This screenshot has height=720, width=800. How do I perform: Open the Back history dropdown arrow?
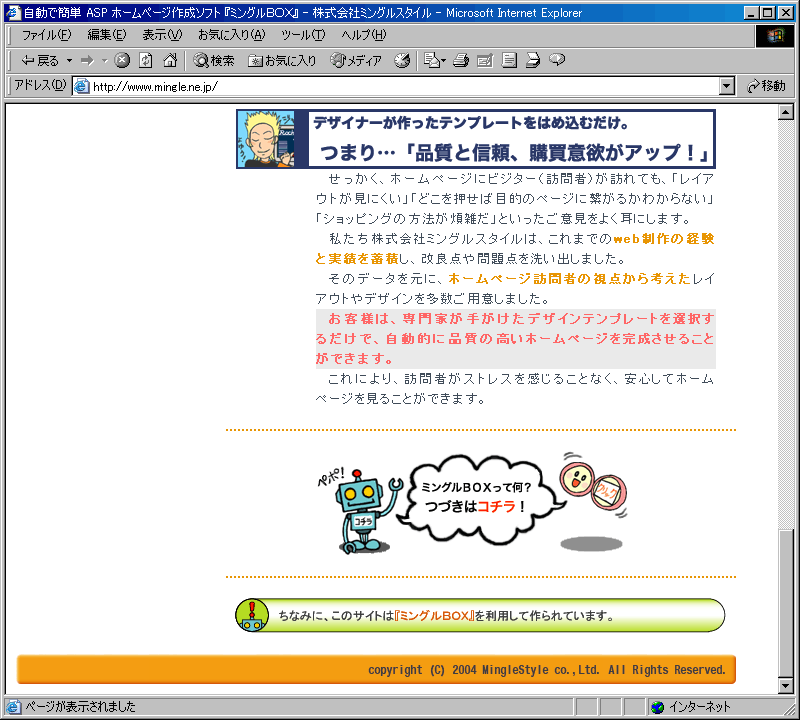tap(69, 61)
